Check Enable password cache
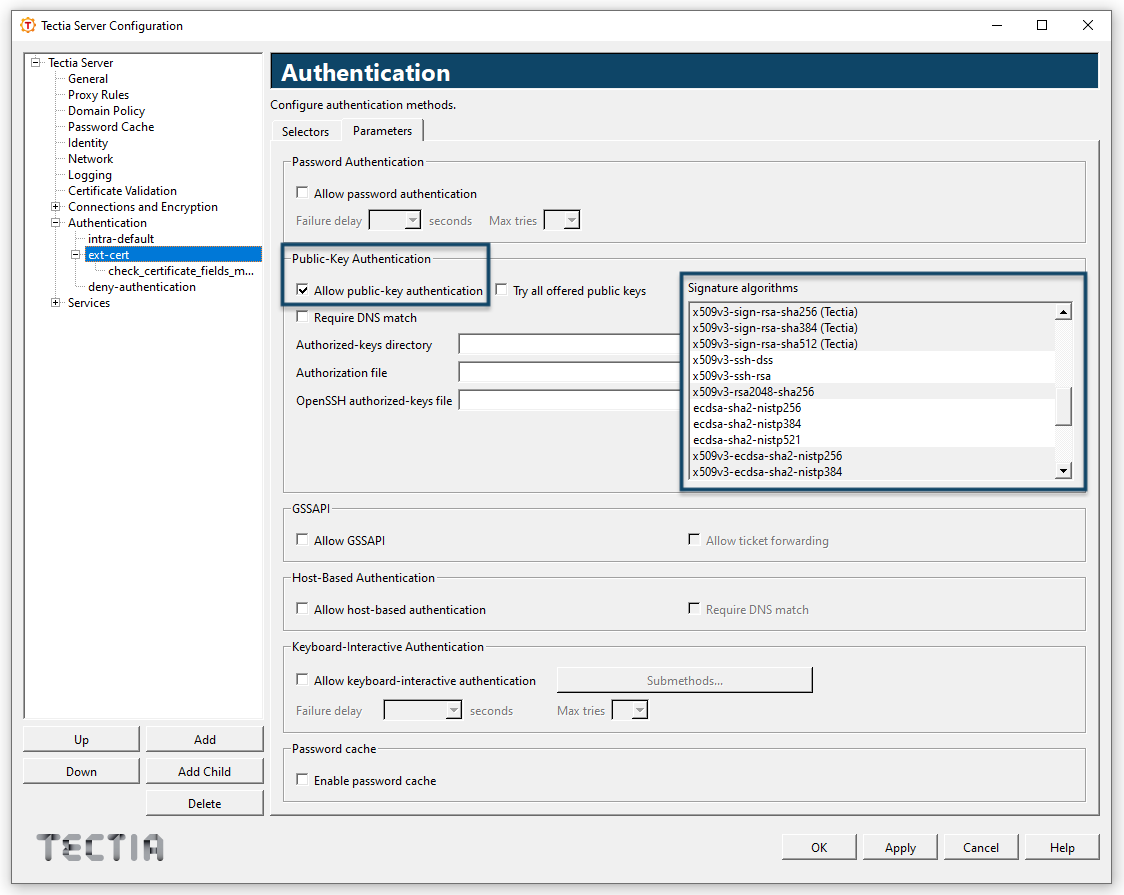The image size is (1124, 895). [x=302, y=780]
